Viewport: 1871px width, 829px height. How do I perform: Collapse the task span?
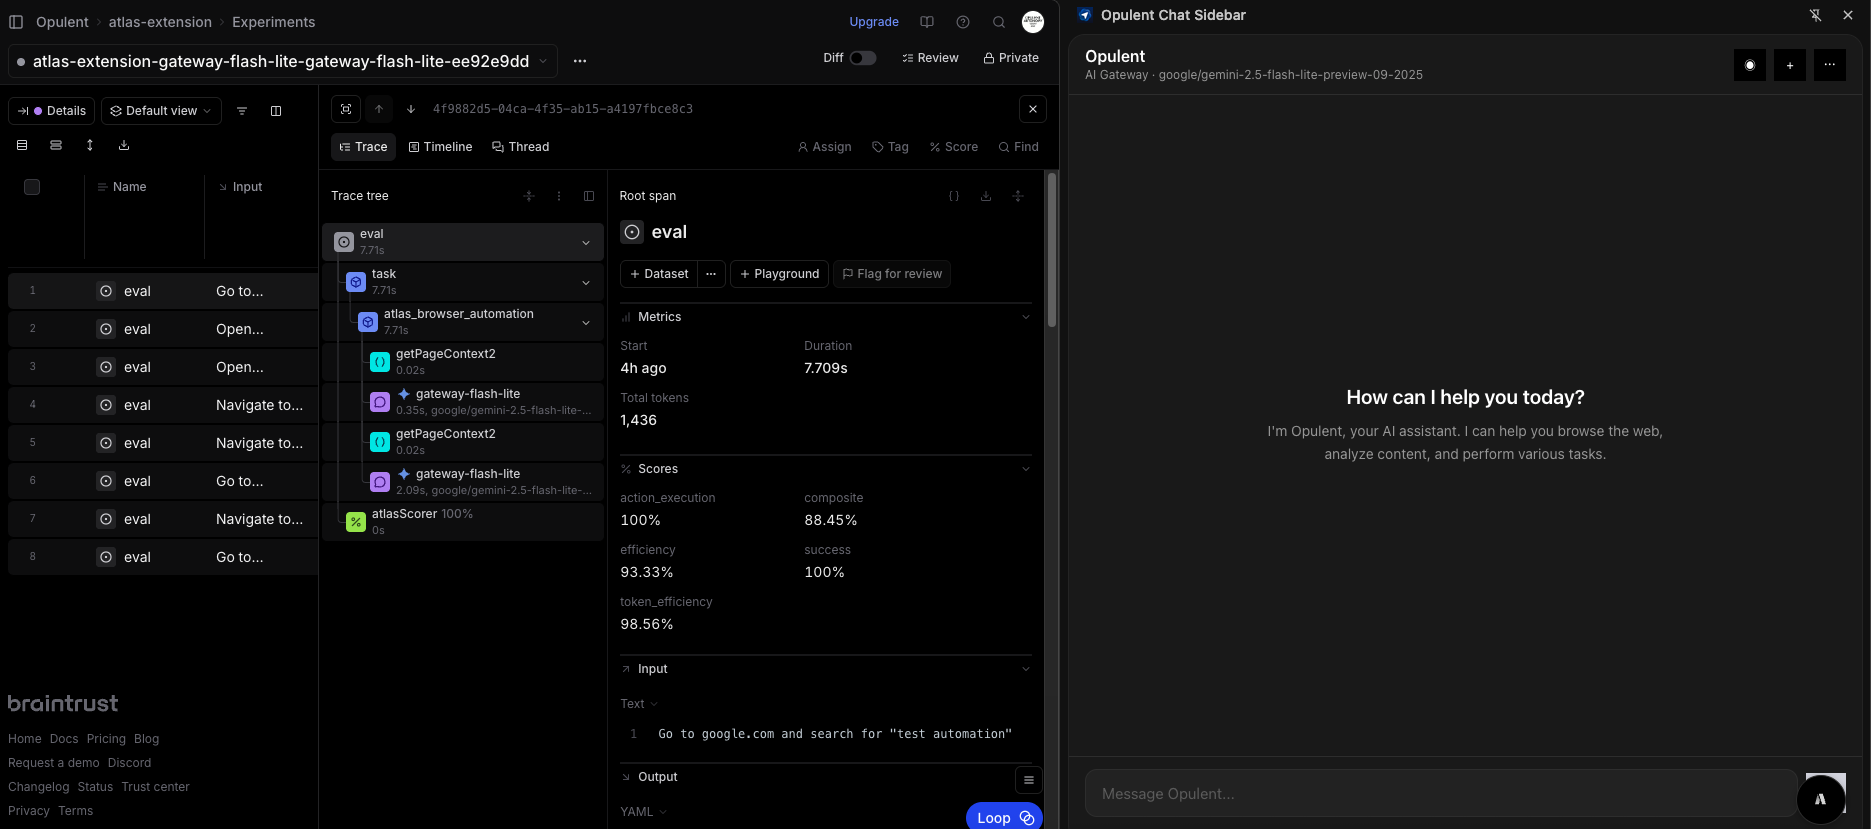(x=586, y=283)
